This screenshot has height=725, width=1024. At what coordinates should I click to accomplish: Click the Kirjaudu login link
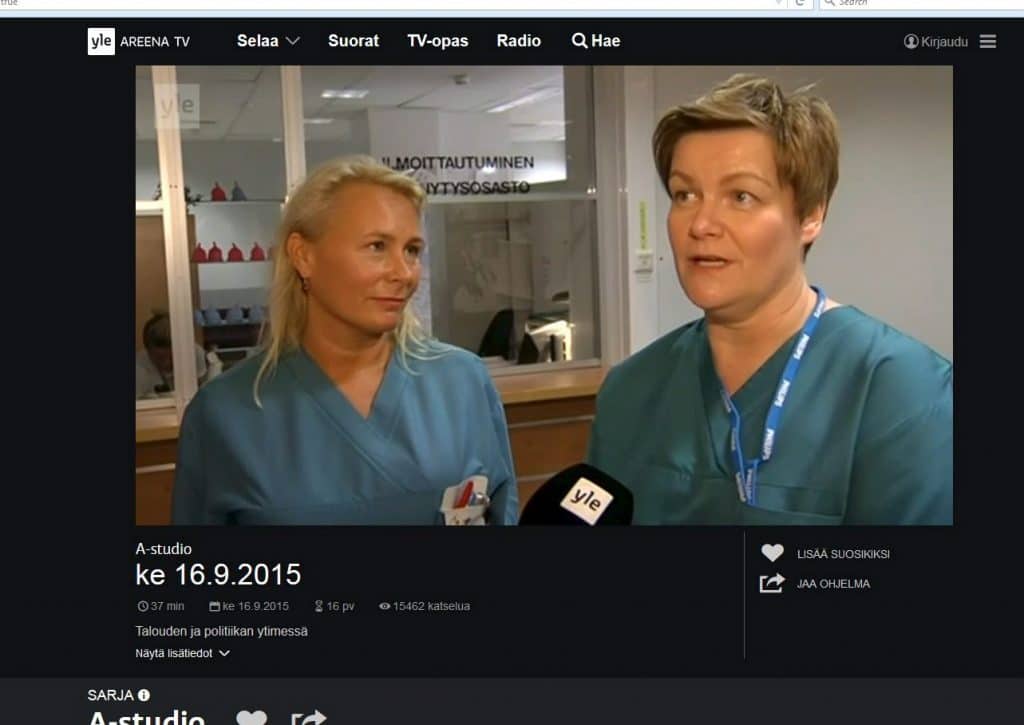[944, 41]
